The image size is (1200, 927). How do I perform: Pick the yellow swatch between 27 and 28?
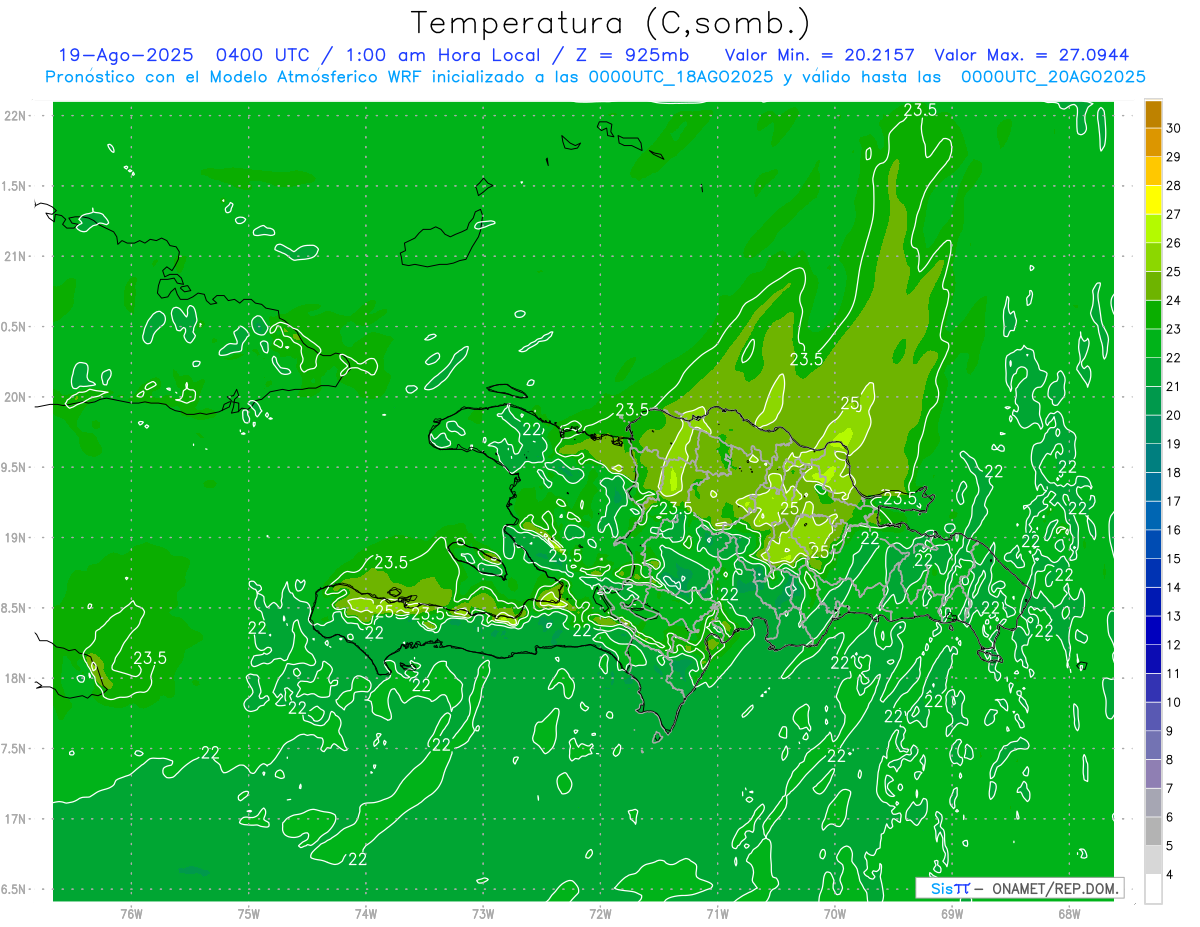(x=1153, y=200)
